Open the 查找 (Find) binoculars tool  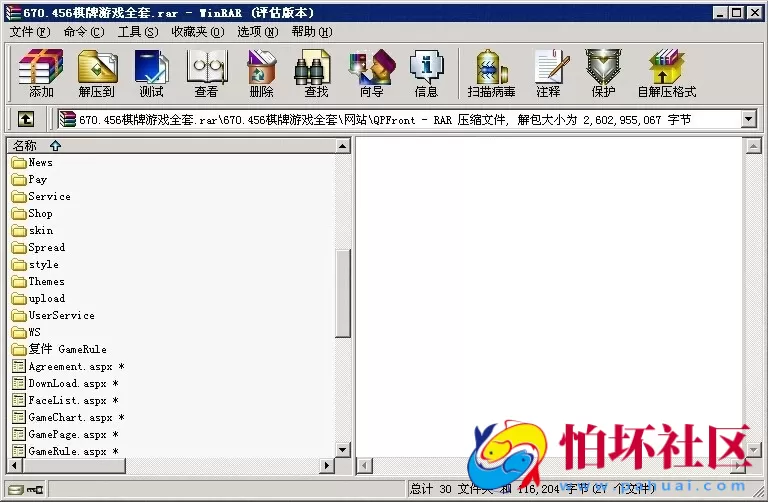[x=316, y=72]
